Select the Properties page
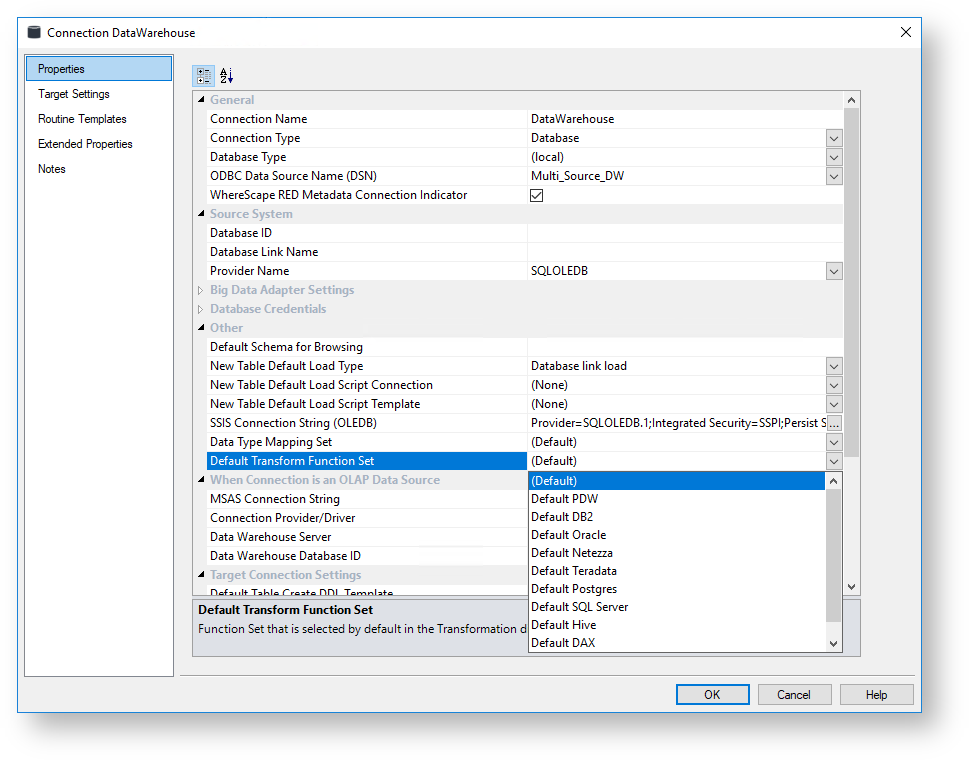Viewport: 970px width, 761px height. 99,69
